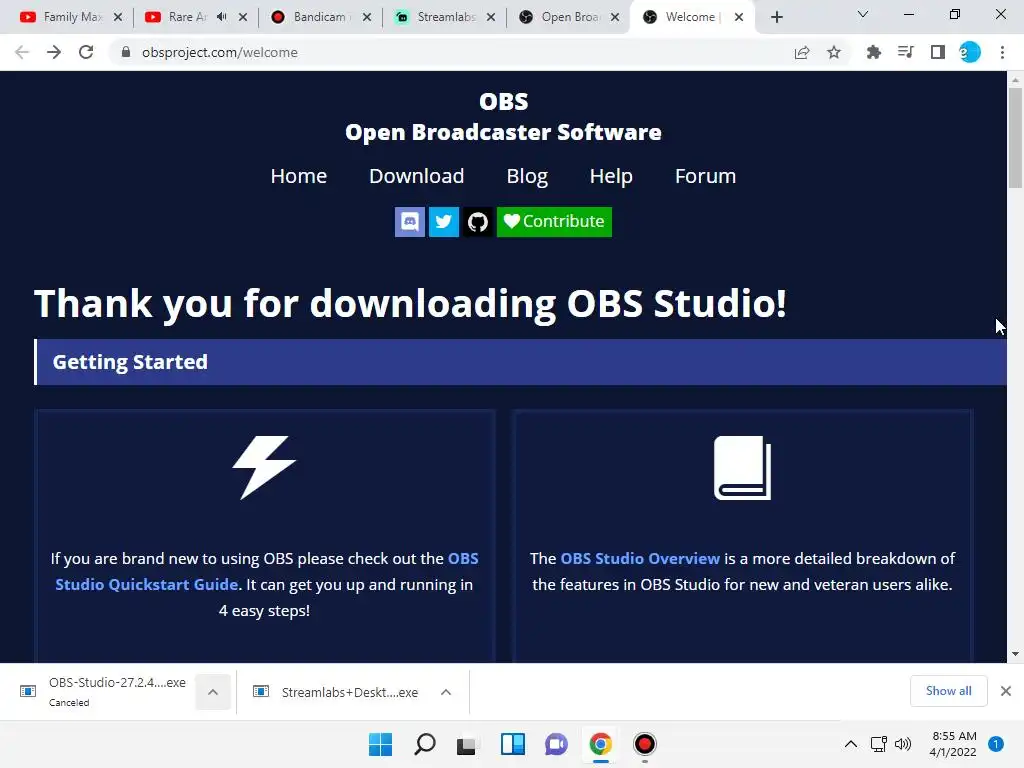The width and height of the screenshot is (1024, 768).
Task: Open the volume tray icon
Action: click(x=903, y=744)
